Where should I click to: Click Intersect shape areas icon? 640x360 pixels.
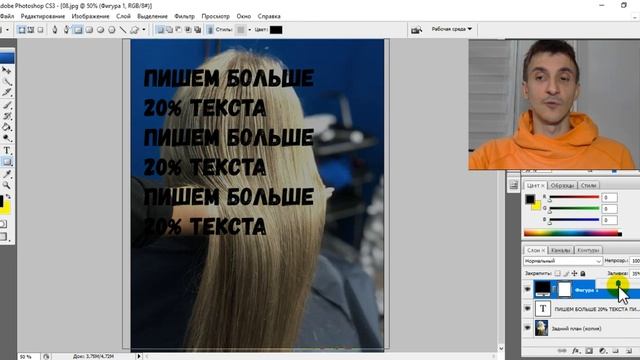(x=188, y=30)
